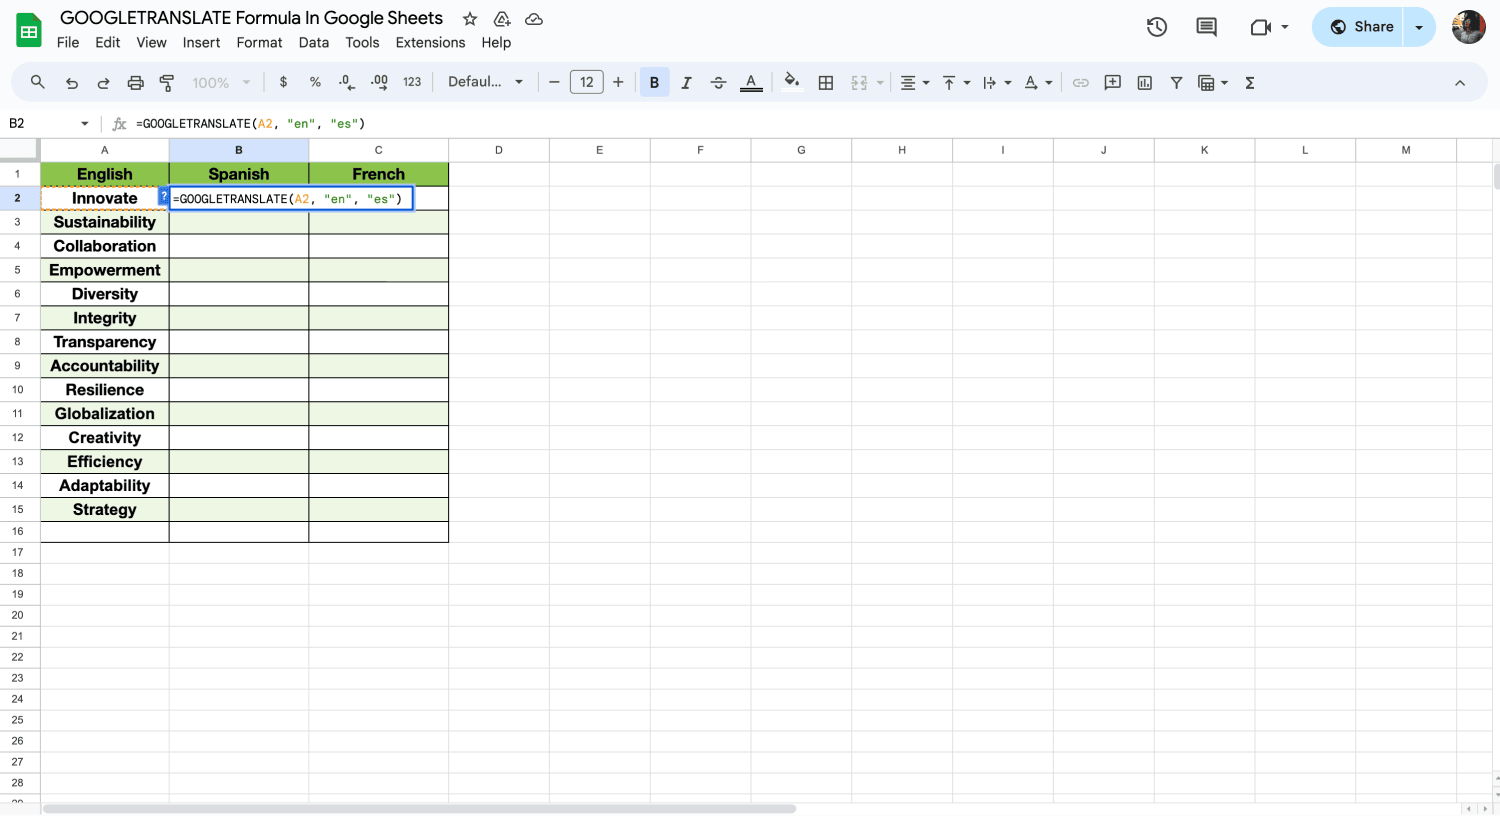The image size is (1500, 816).
Task: Star this spreadsheet document
Action: click(x=470, y=19)
